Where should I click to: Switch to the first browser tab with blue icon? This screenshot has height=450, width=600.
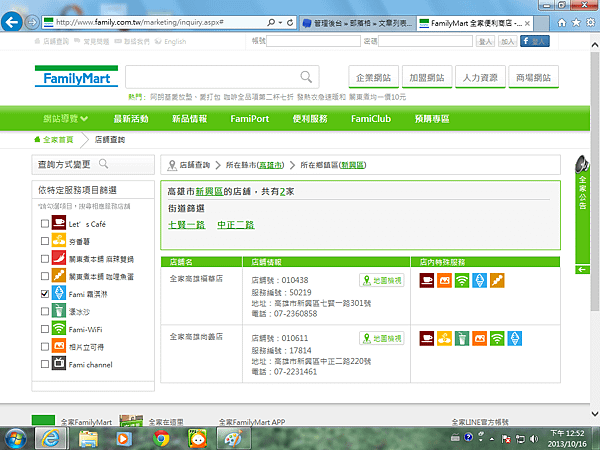(x=357, y=23)
